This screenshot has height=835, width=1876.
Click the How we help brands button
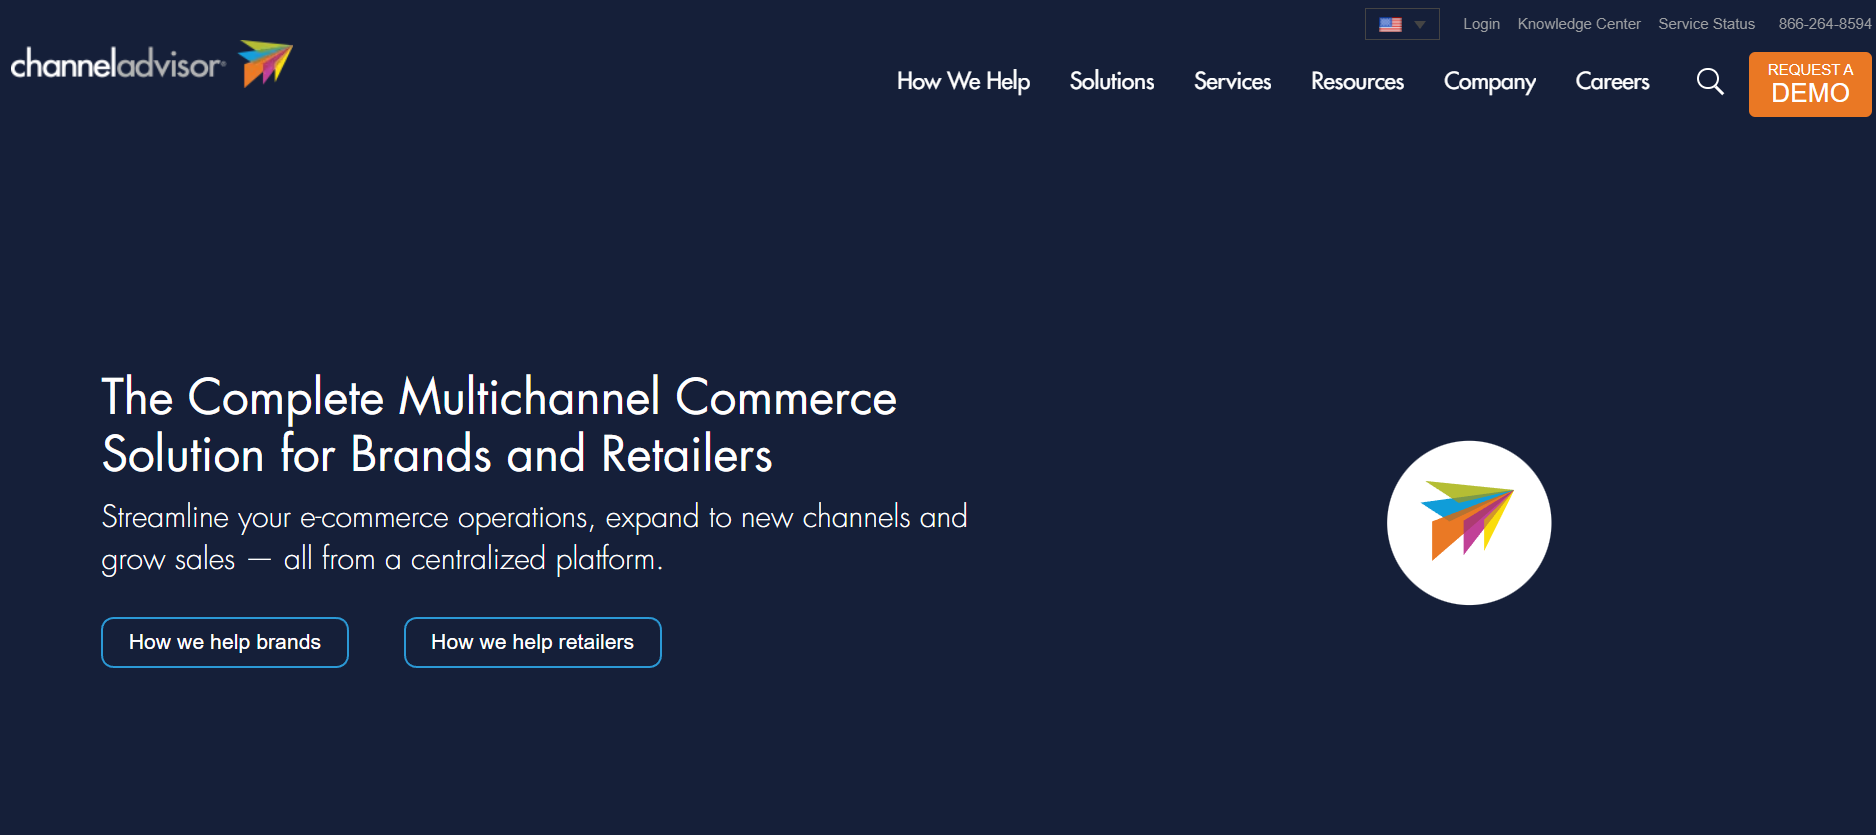coord(225,642)
